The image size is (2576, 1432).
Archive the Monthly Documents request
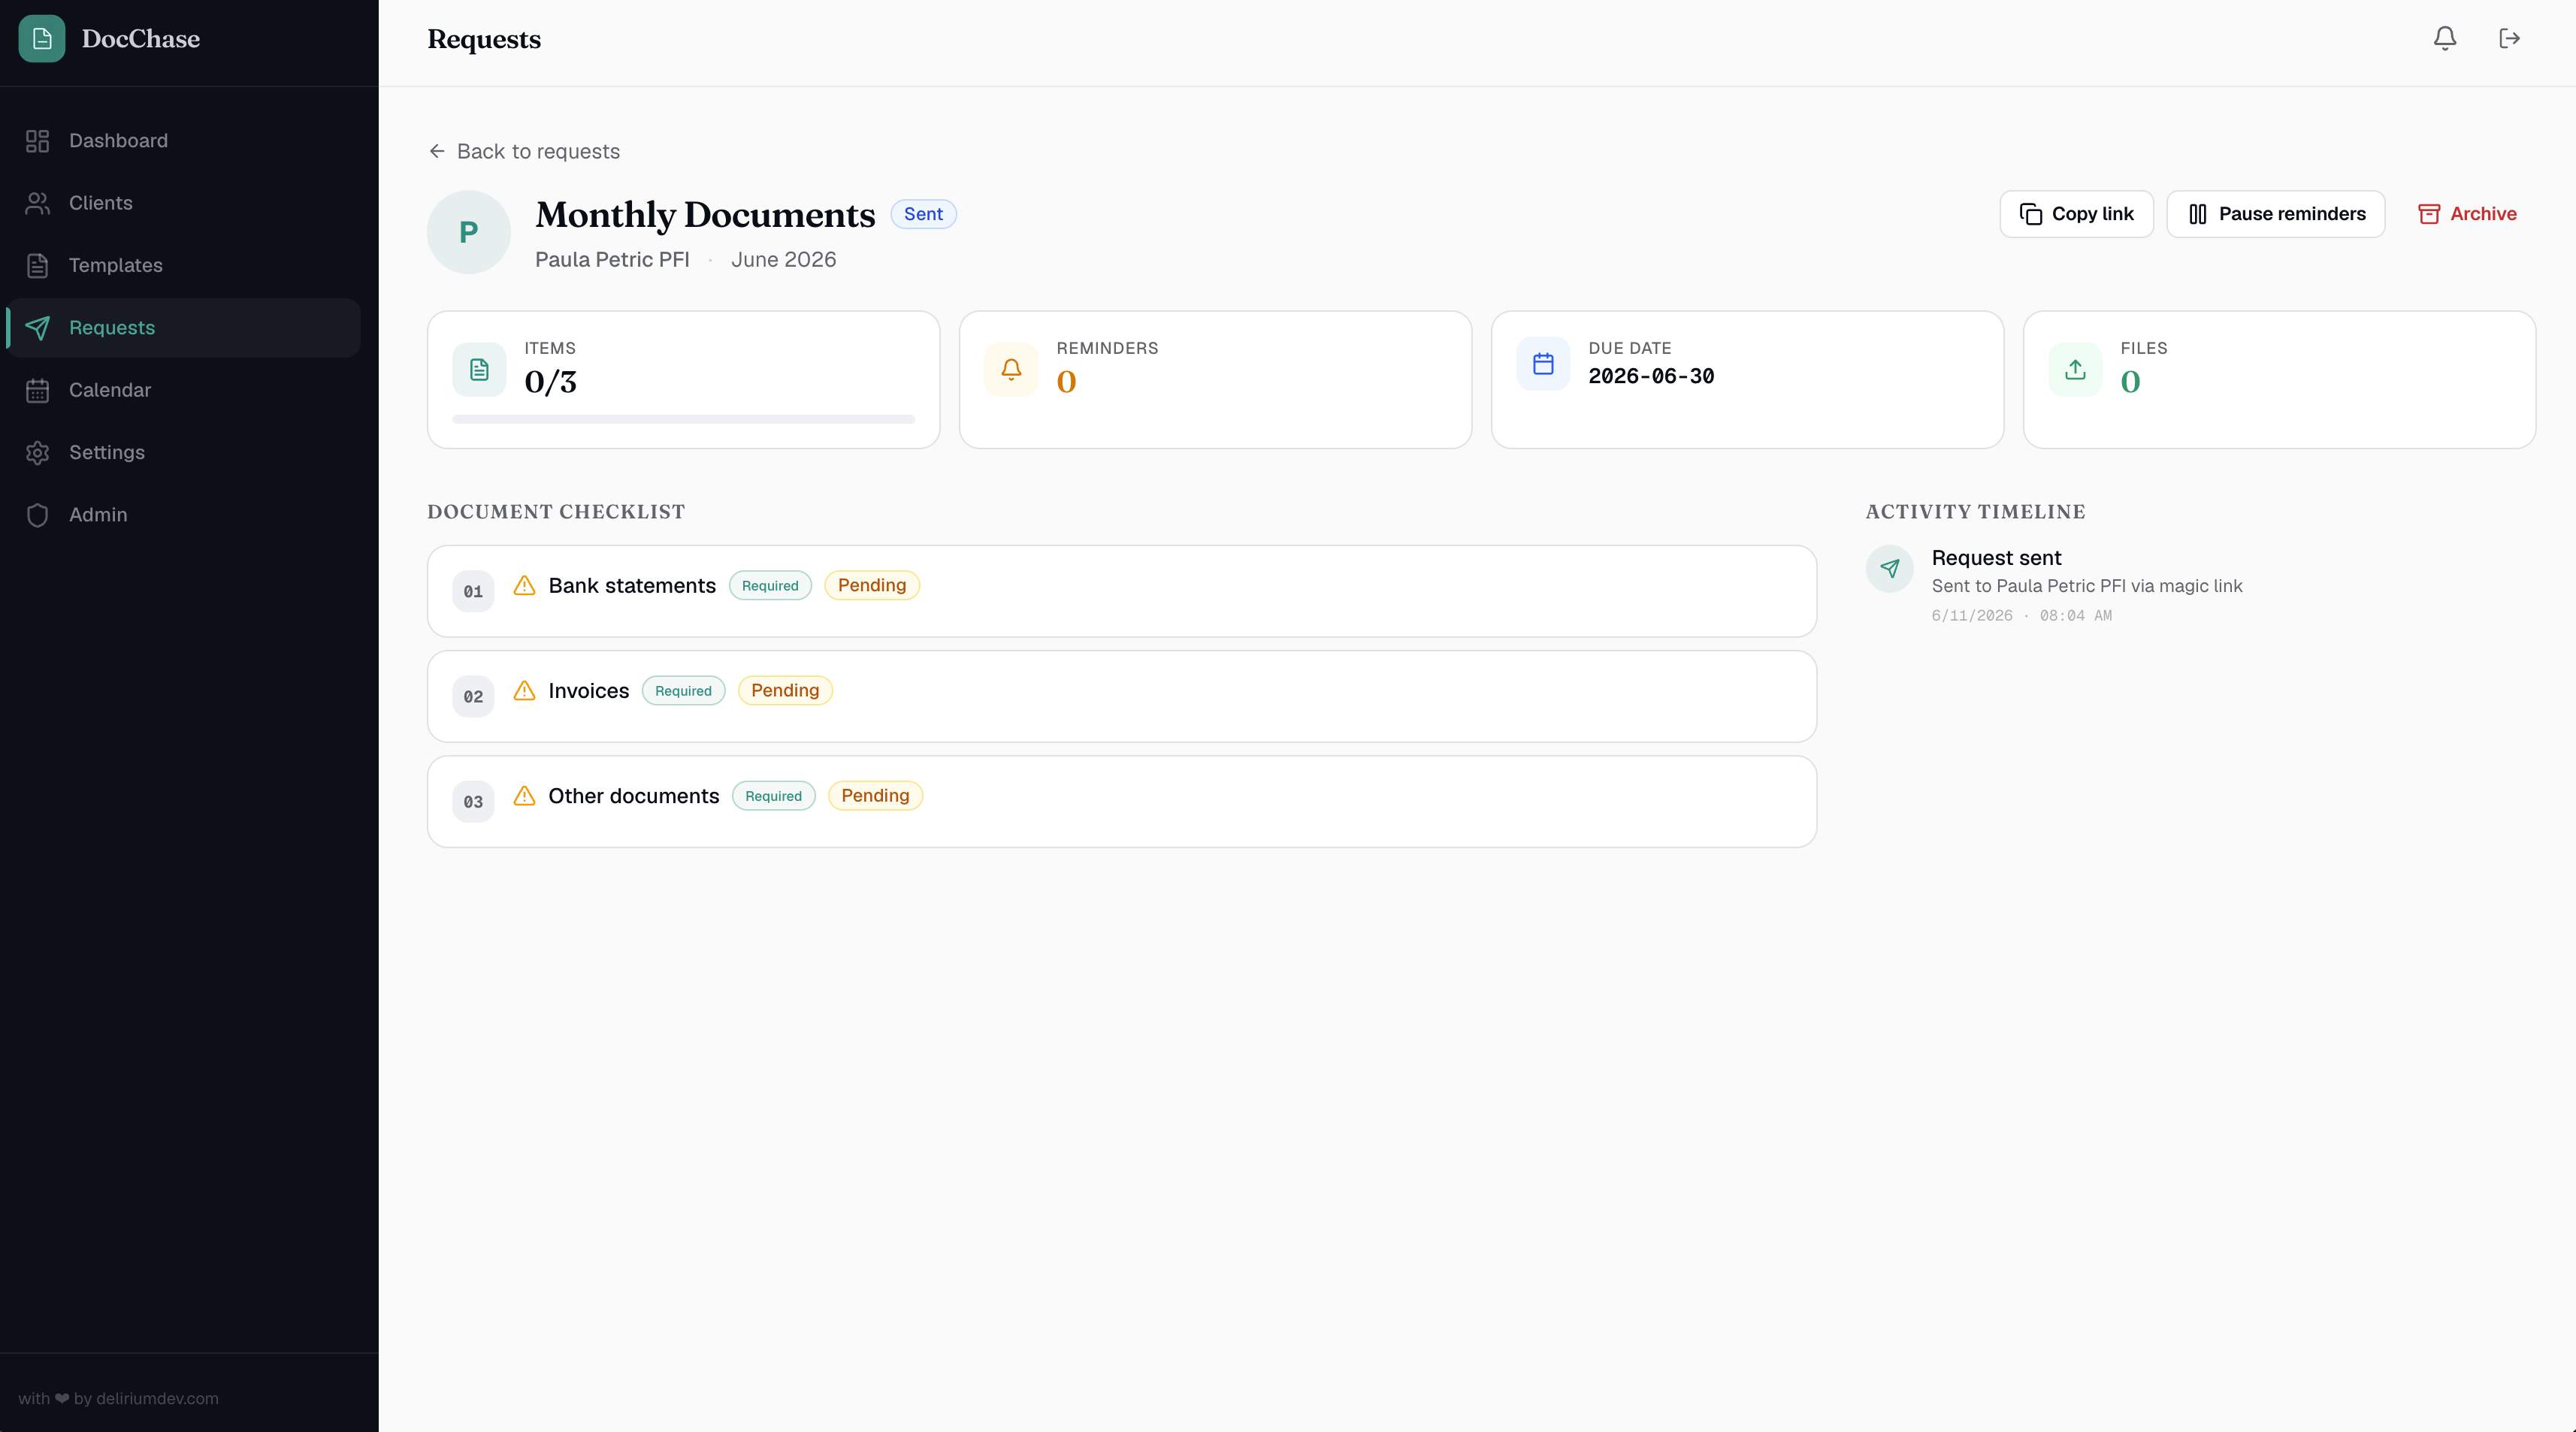[2467, 214]
